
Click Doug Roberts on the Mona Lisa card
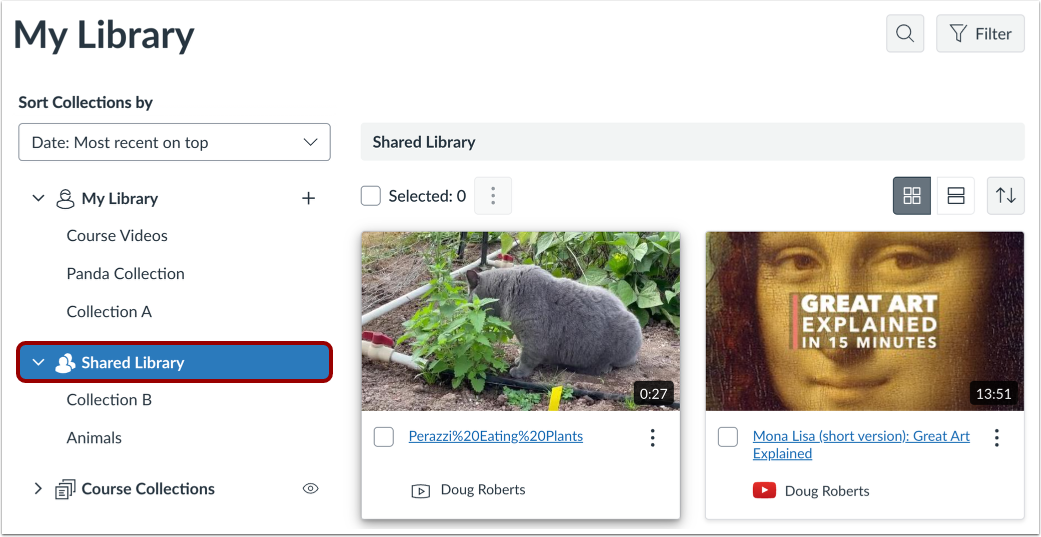tap(827, 491)
